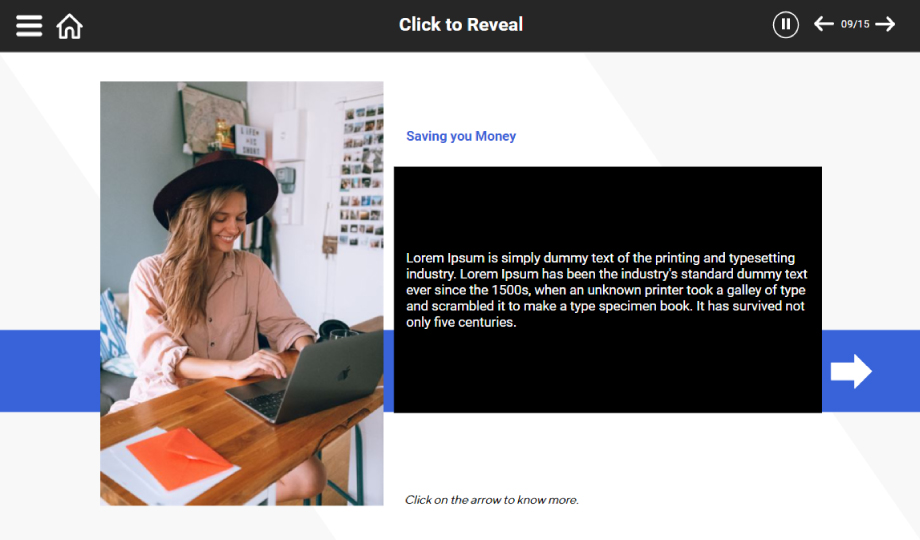The height and width of the screenshot is (540, 920).
Task: Advance to the next slide arrow
Action: point(885,24)
